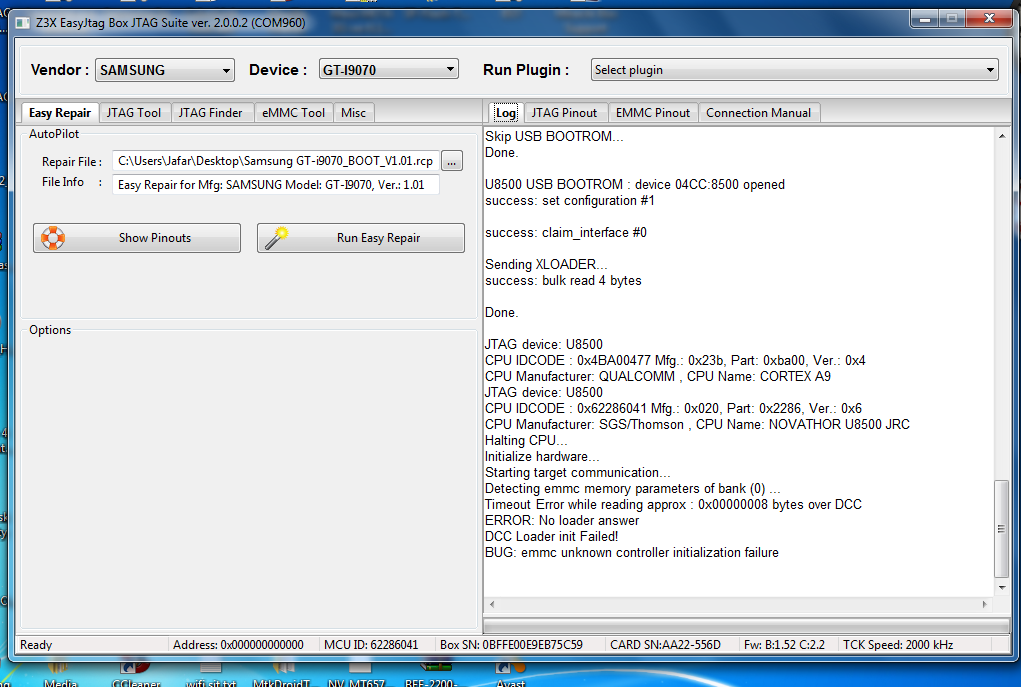Open the CCleaner desktop icon

(136, 675)
